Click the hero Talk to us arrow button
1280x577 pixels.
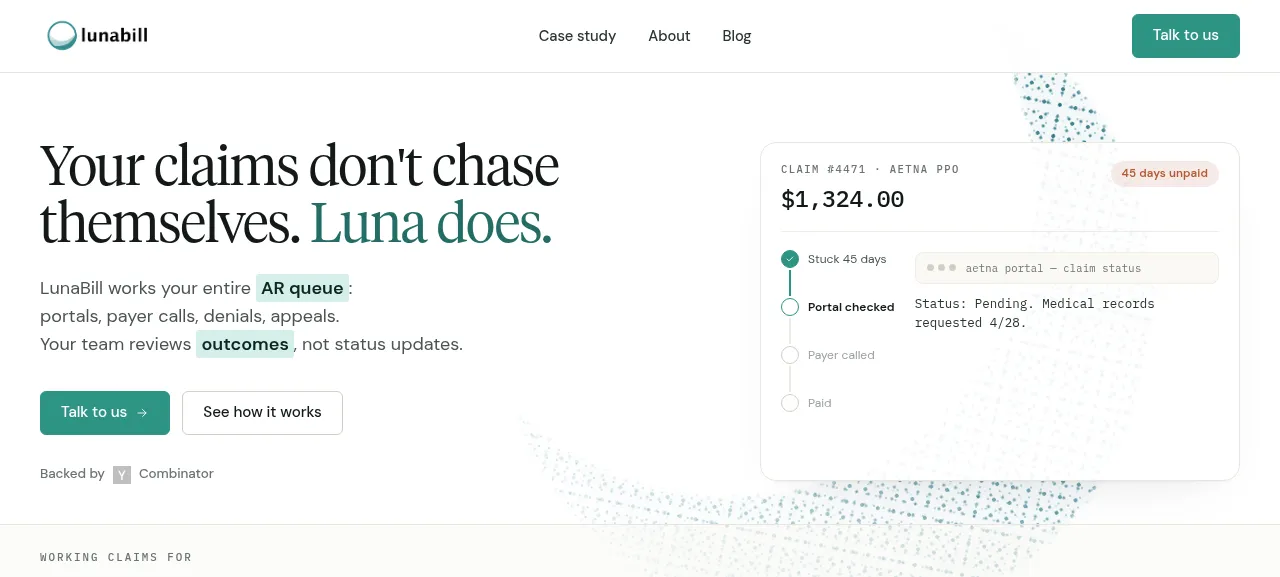tap(105, 413)
